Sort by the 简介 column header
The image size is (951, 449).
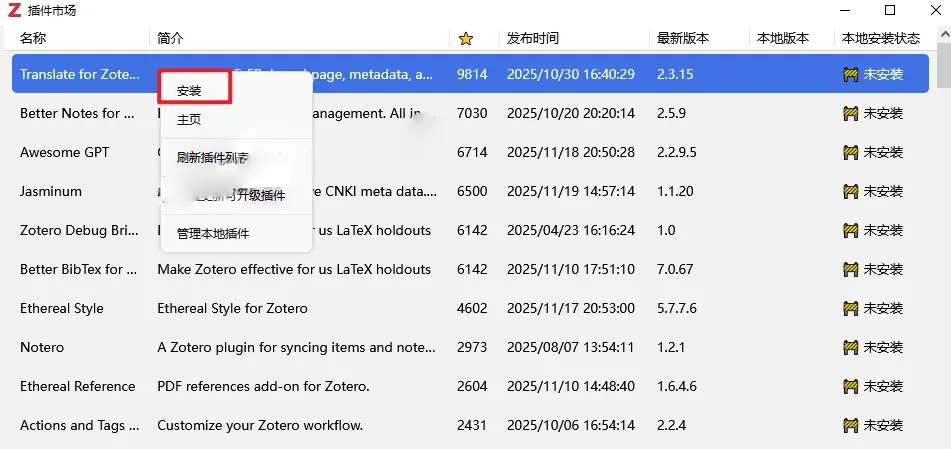170,38
